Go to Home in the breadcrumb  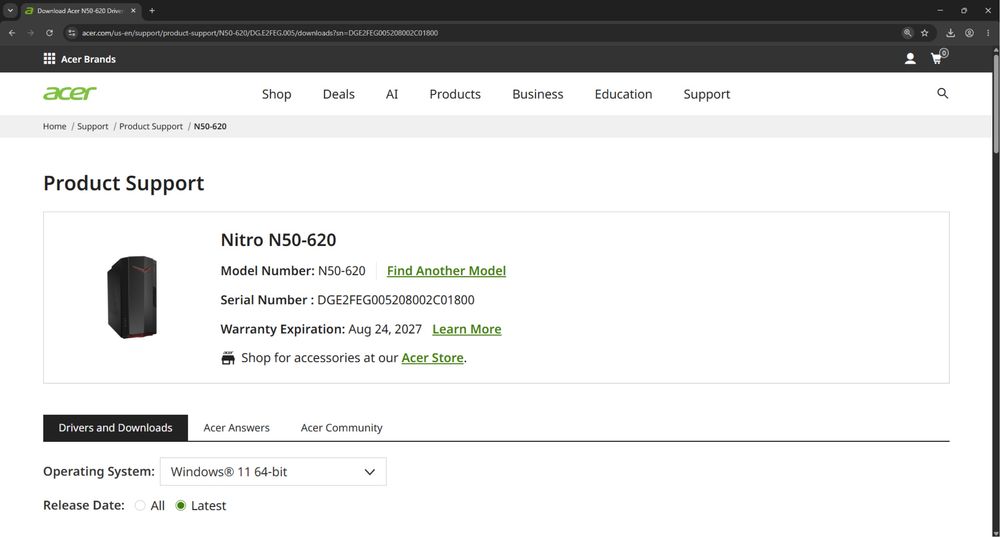(x=54, y=126)
